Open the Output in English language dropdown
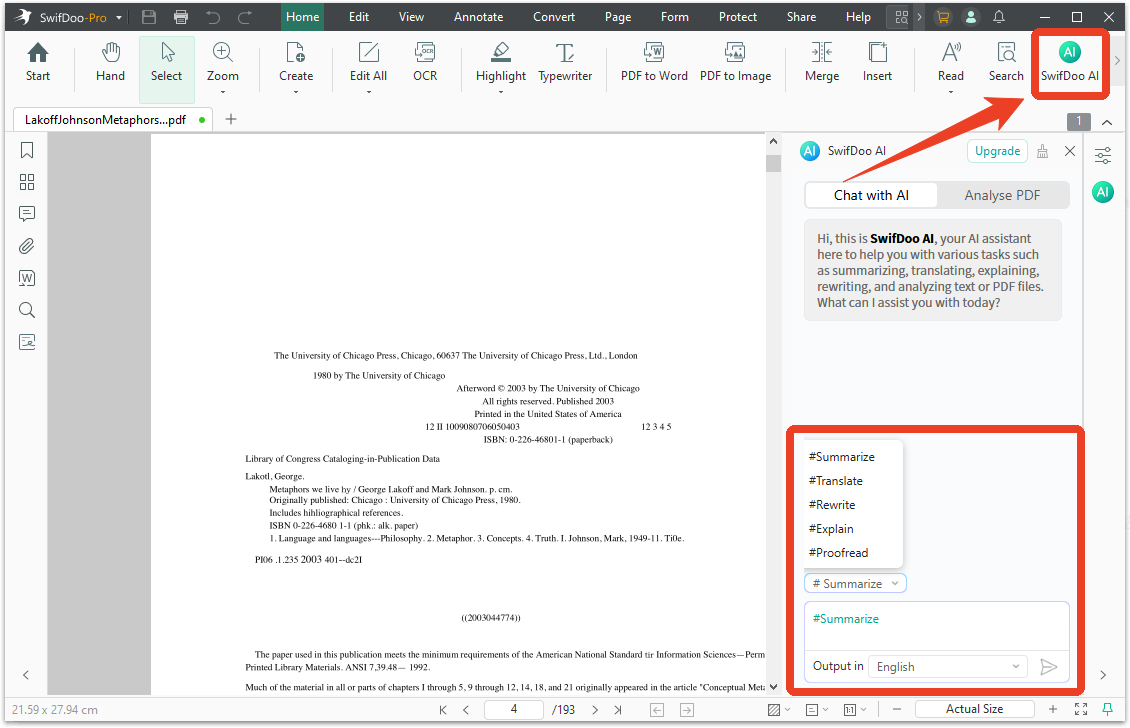This screenshot has width=1130, height=728. (x=948, y=667)
